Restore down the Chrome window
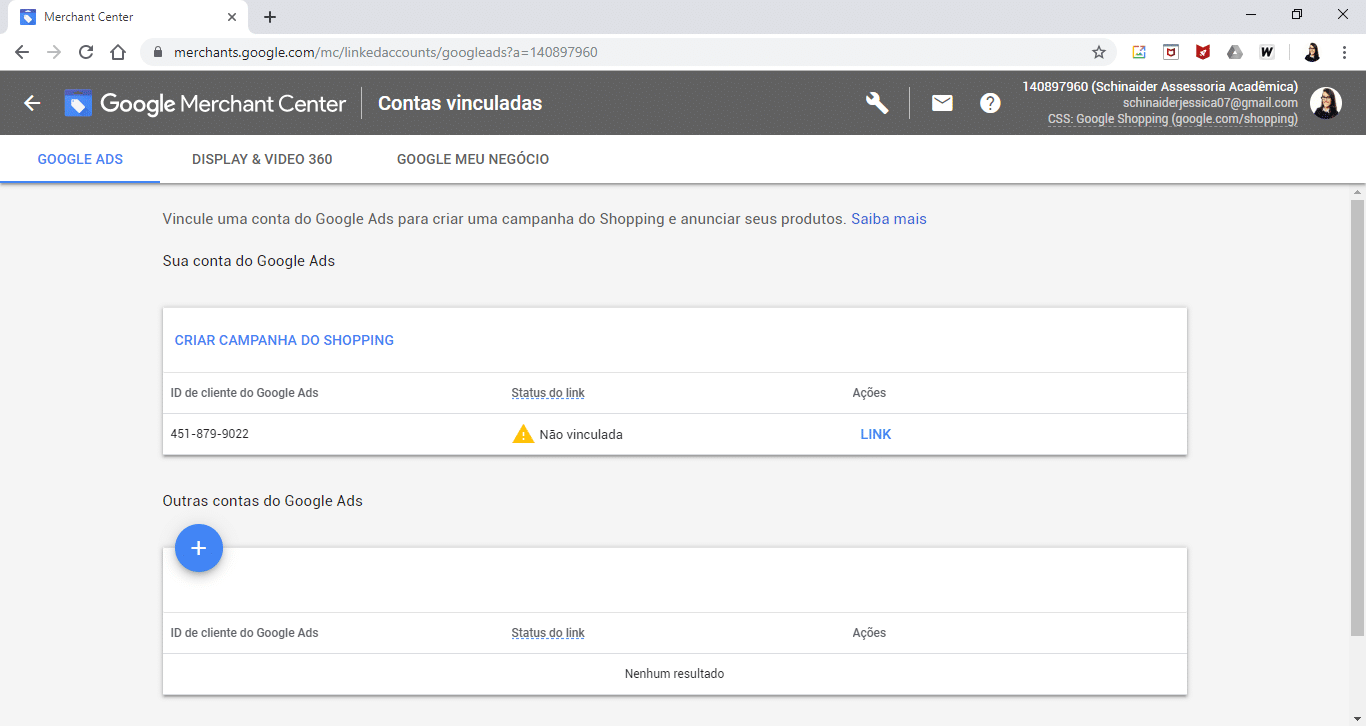 point(1297,15)
